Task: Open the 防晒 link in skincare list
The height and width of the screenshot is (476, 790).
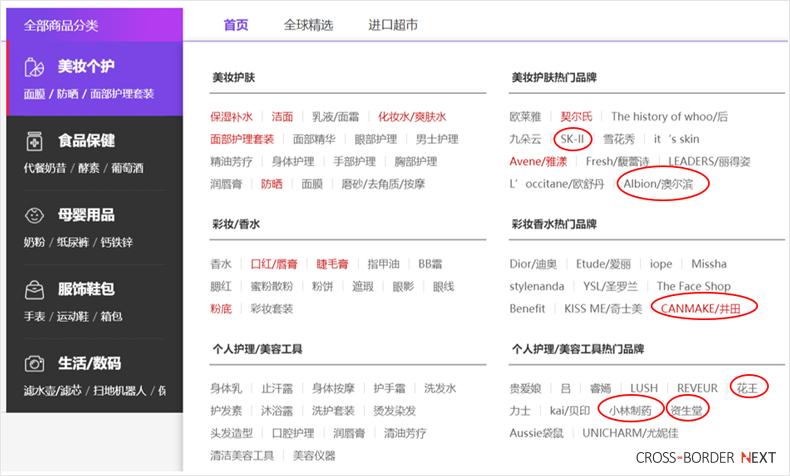Action: click(x=272, y=184)
